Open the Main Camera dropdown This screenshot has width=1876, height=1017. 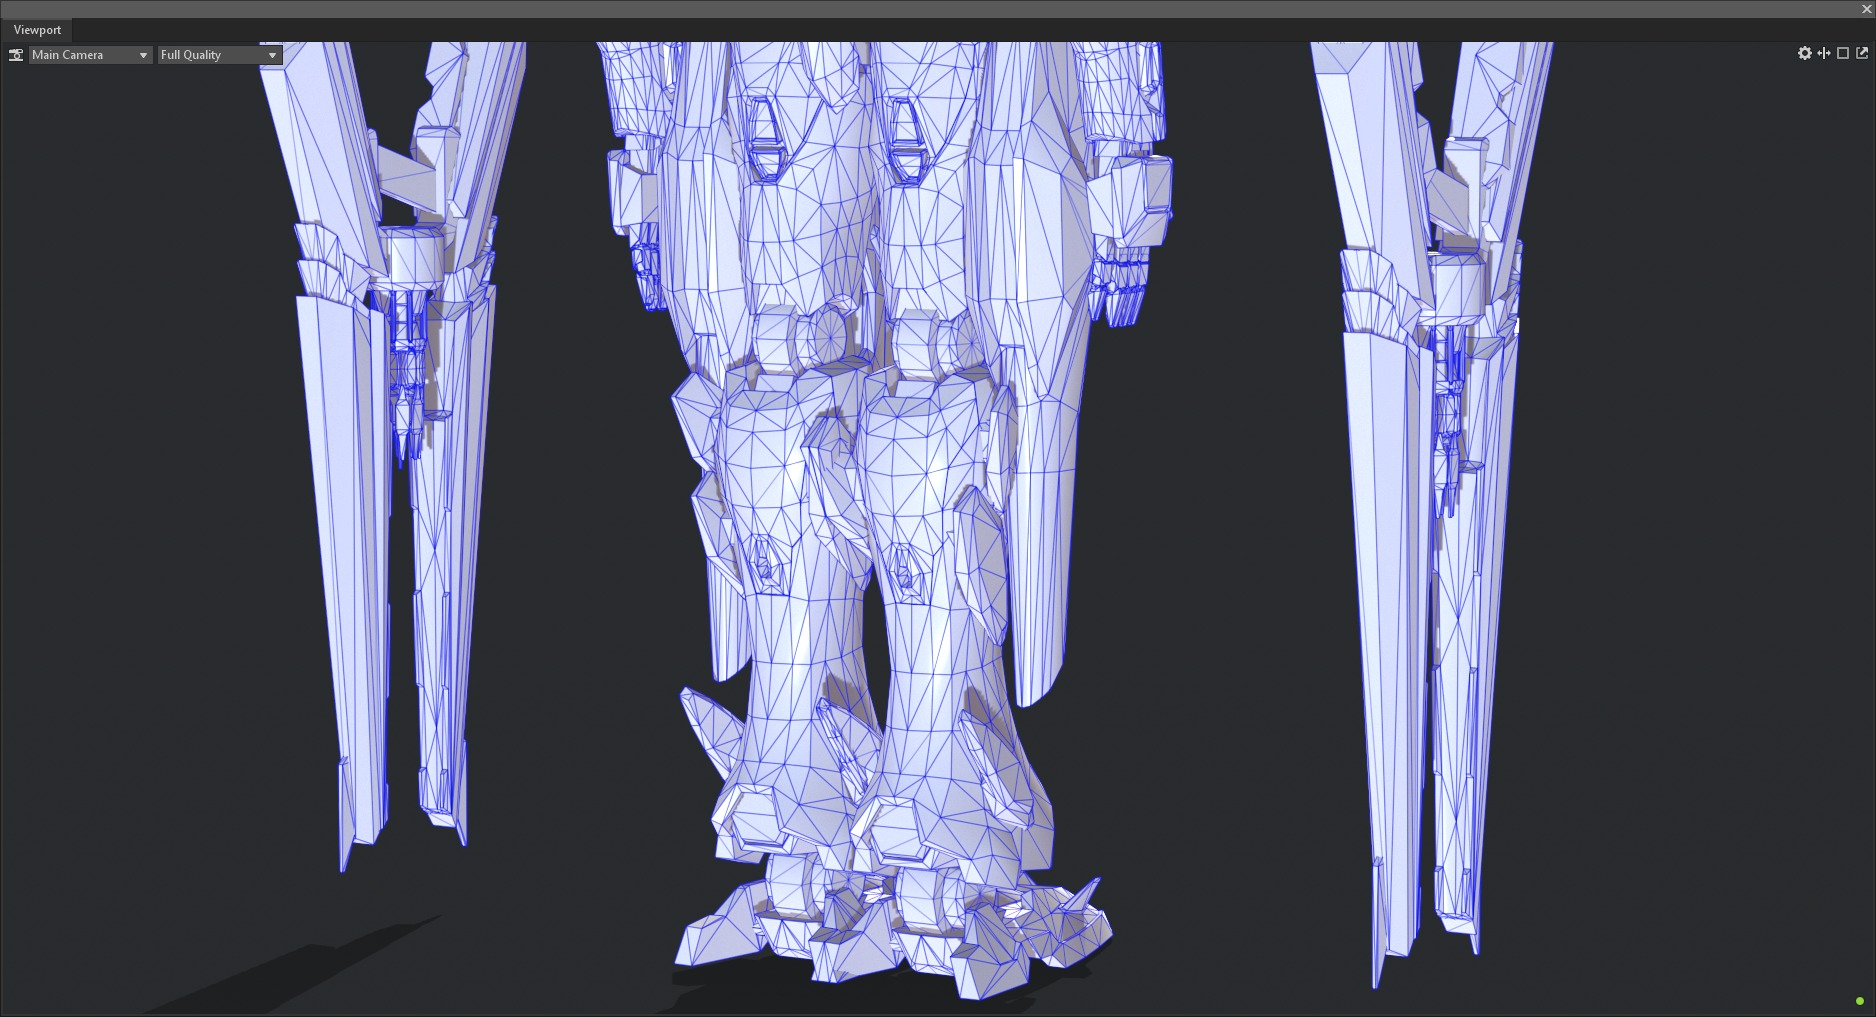point(90,55)
